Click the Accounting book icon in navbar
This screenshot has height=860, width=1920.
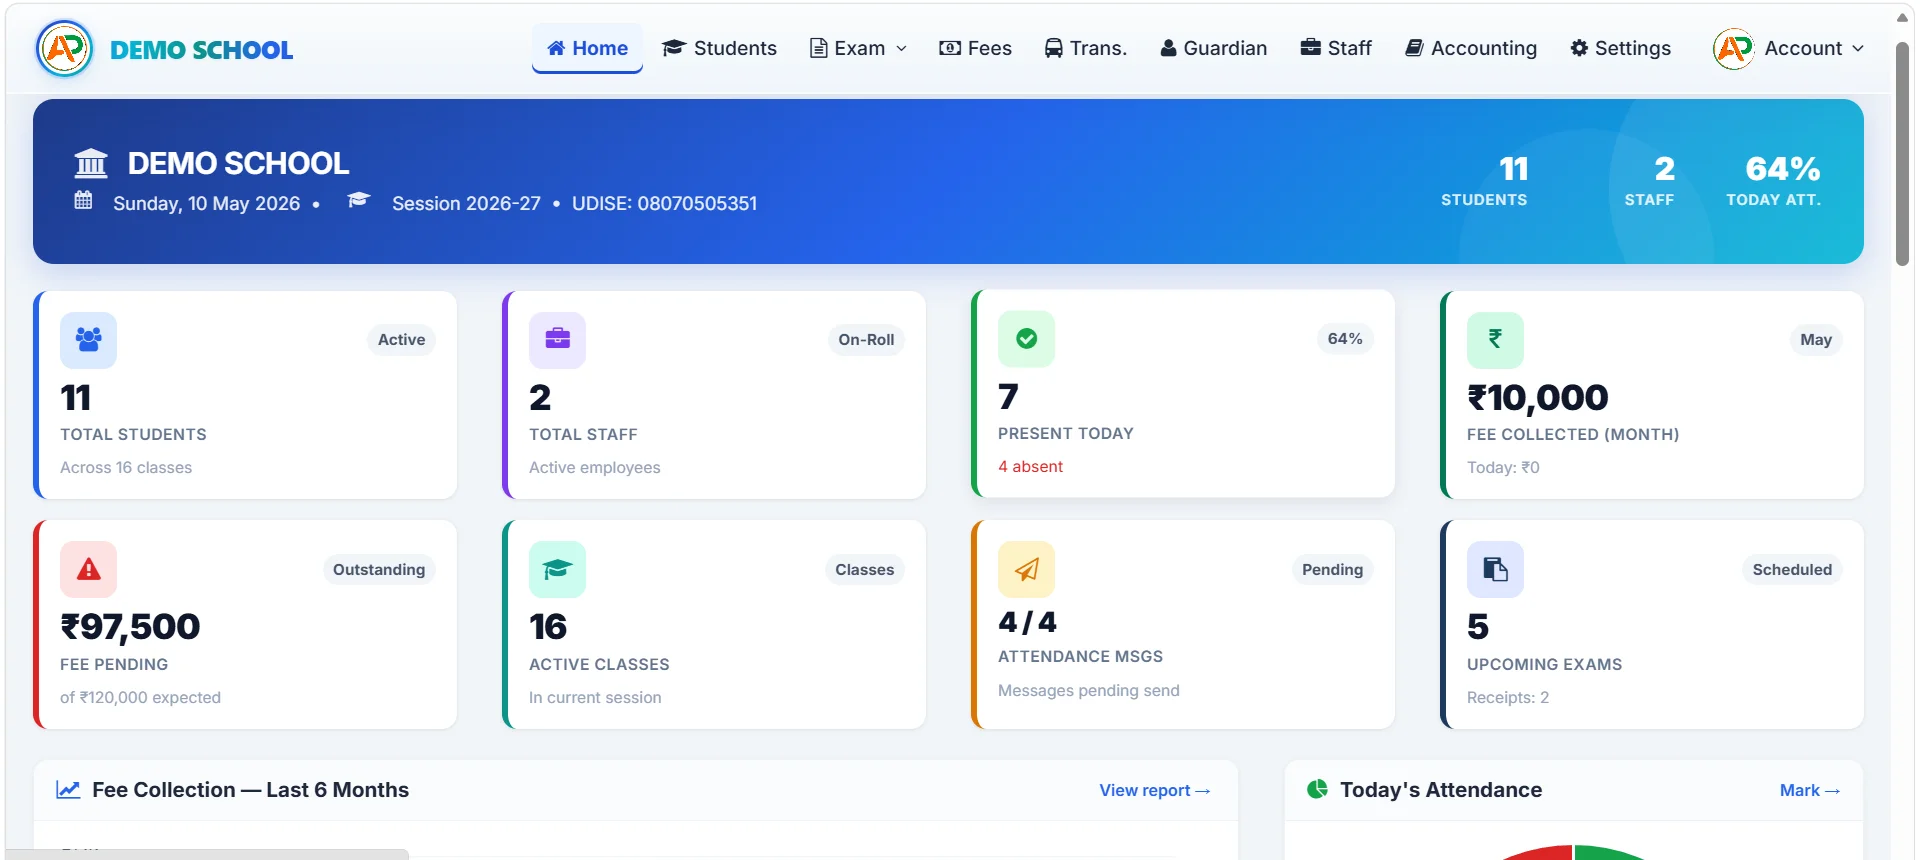pyautogui.click(x=1414, y=48)
